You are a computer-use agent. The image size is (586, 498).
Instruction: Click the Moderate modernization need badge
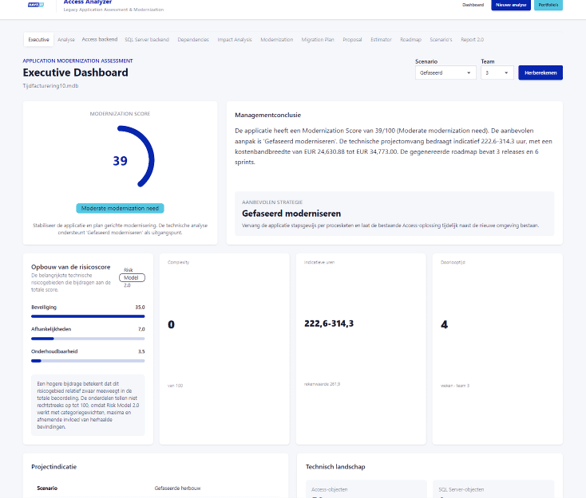tap(120, 208)
